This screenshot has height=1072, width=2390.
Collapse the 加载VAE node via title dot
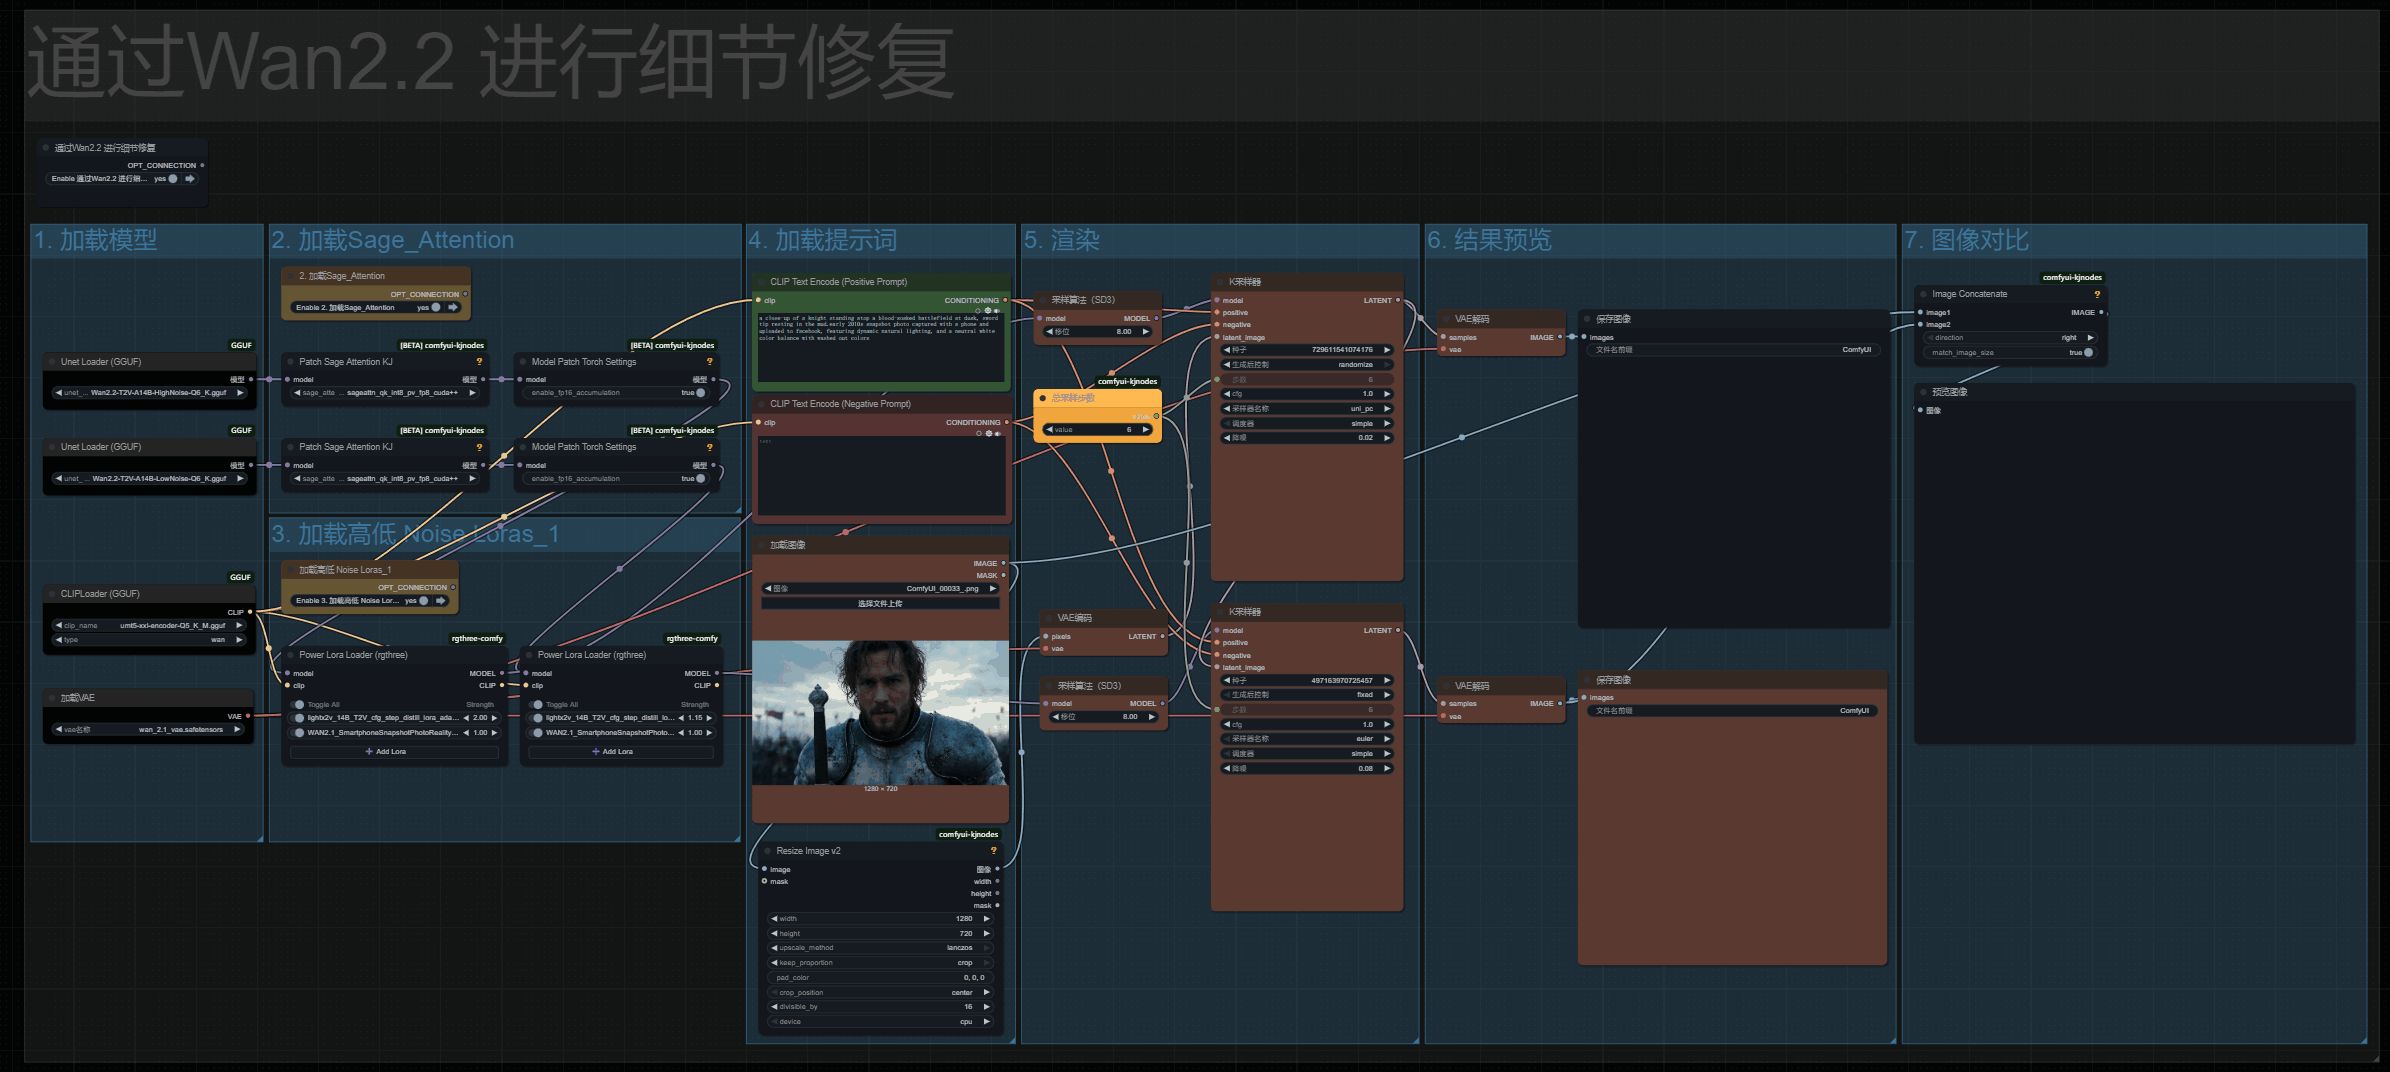[51, 698]
